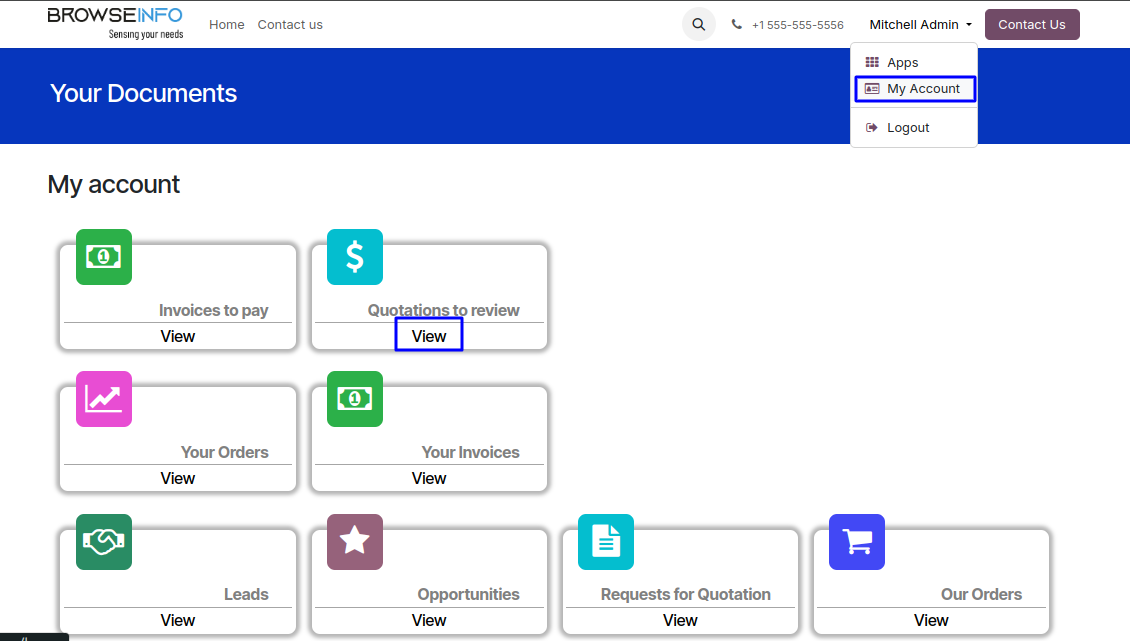The width and height of the screenshot is (1130, 641).
Task: Click the Quotations to review label
Action: pyautogui.click(x=443, y=310)
